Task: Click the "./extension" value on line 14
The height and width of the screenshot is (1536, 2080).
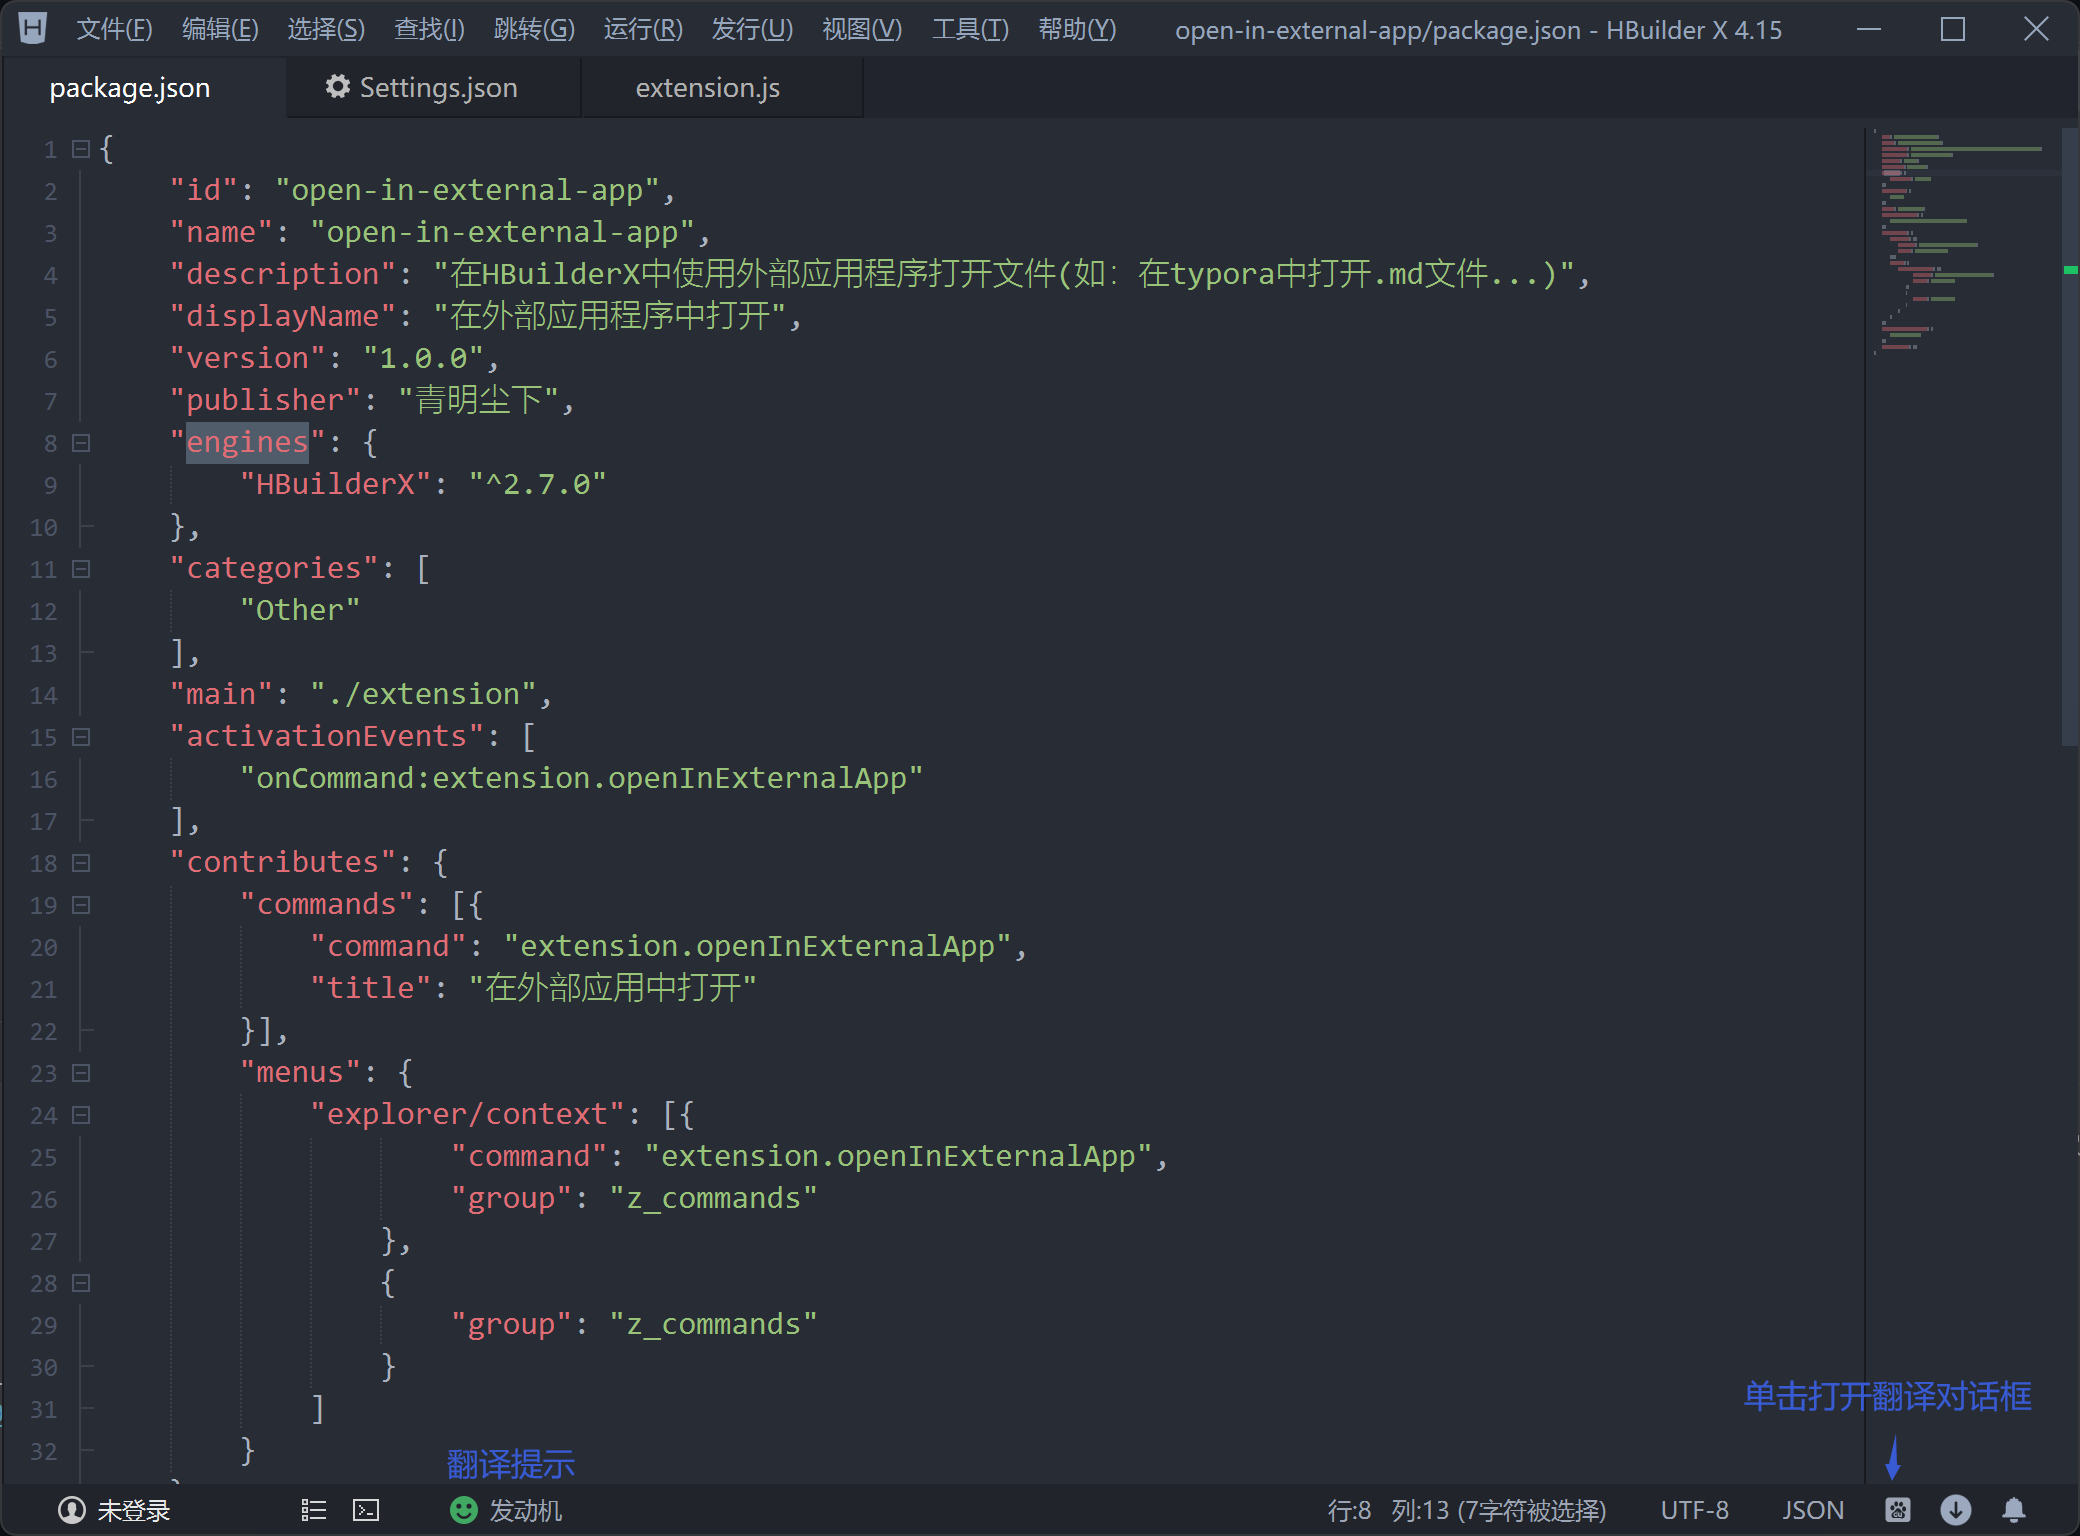Action: click(423, 694)
